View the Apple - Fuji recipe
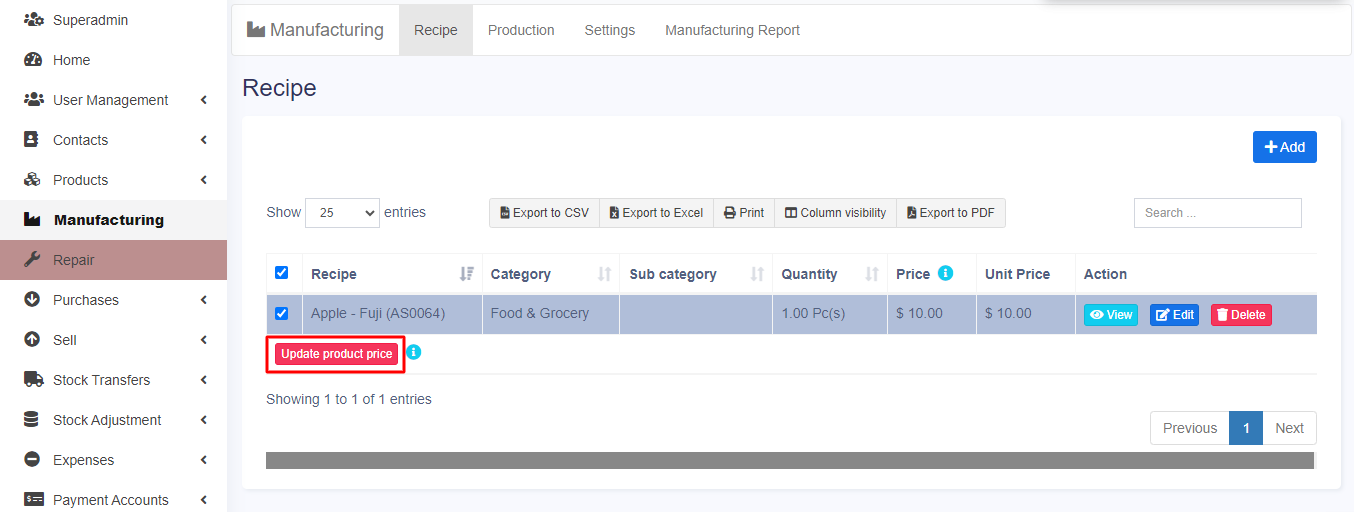 [1110, 315]
